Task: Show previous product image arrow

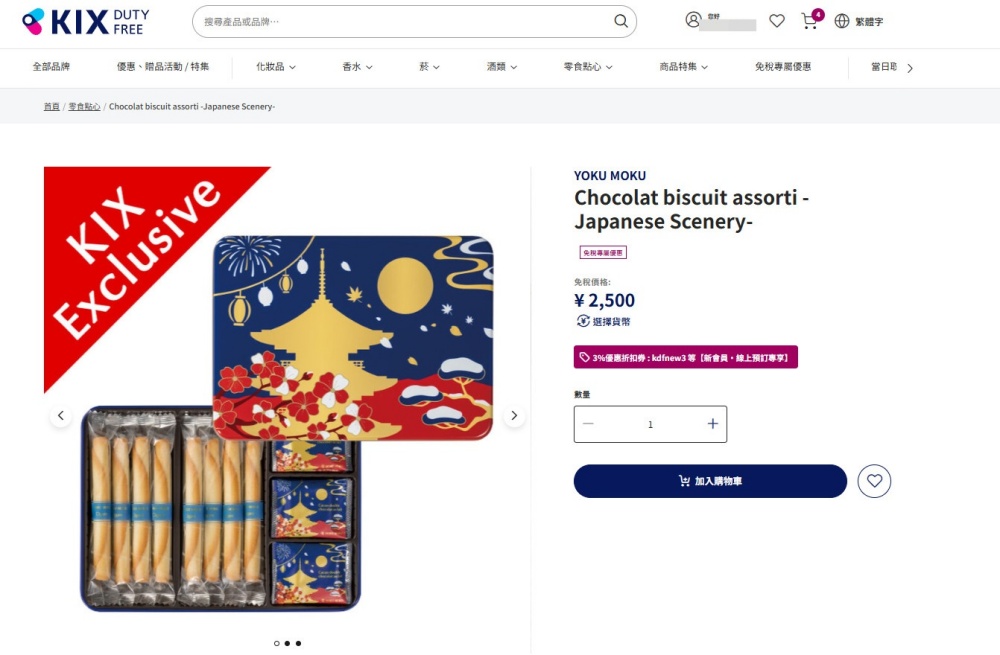Action: (x=60, y=416)
